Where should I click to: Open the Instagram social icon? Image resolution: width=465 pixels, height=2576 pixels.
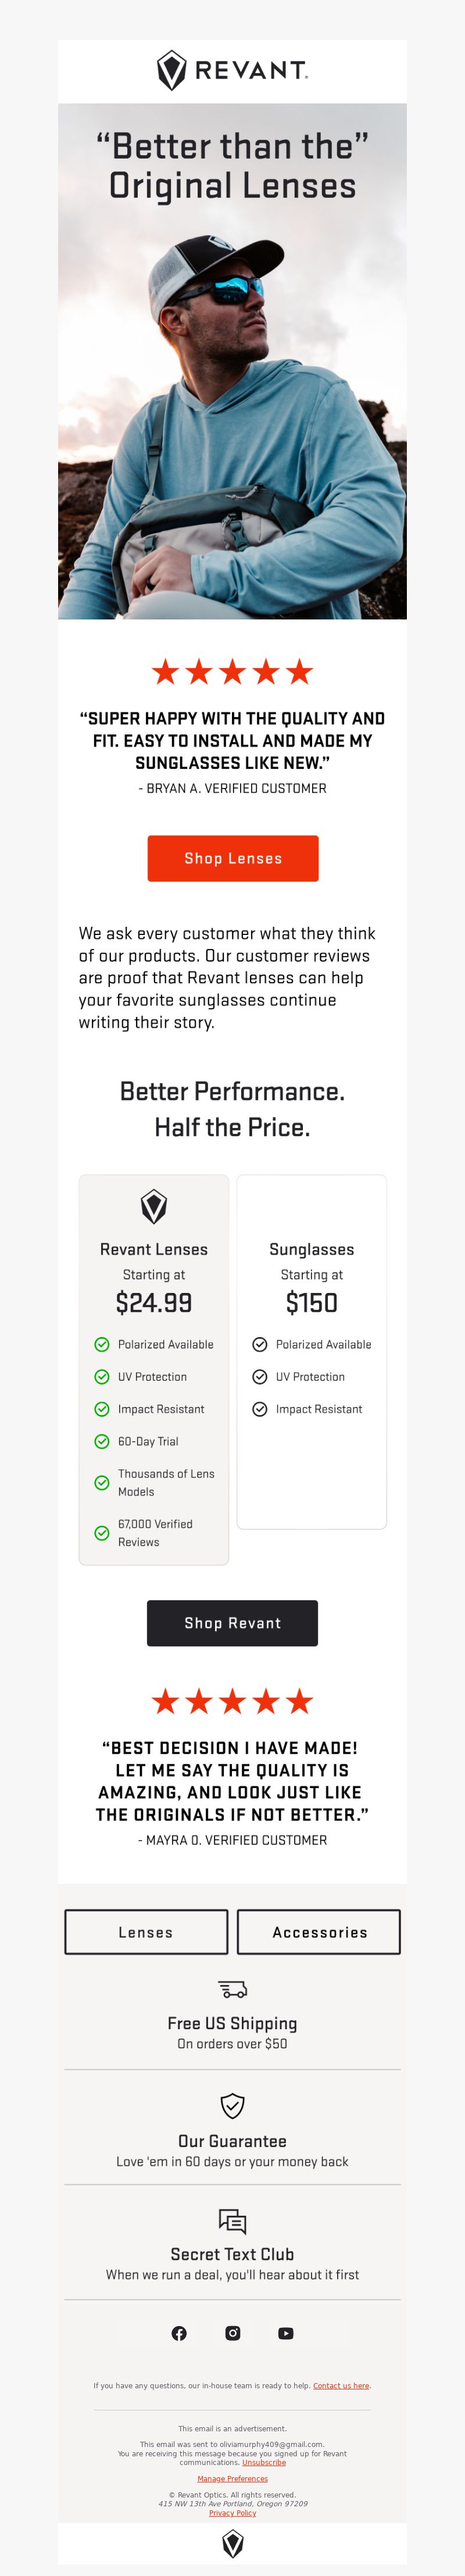pyautogui.click(x=233, y=2333)
